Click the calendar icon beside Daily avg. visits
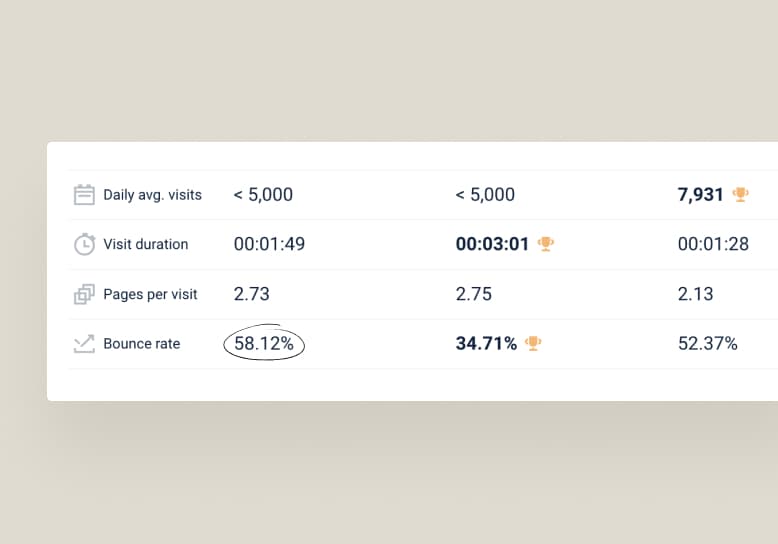Image resolution: width=778 pixels, height=544 pixels. click(84, 195)
